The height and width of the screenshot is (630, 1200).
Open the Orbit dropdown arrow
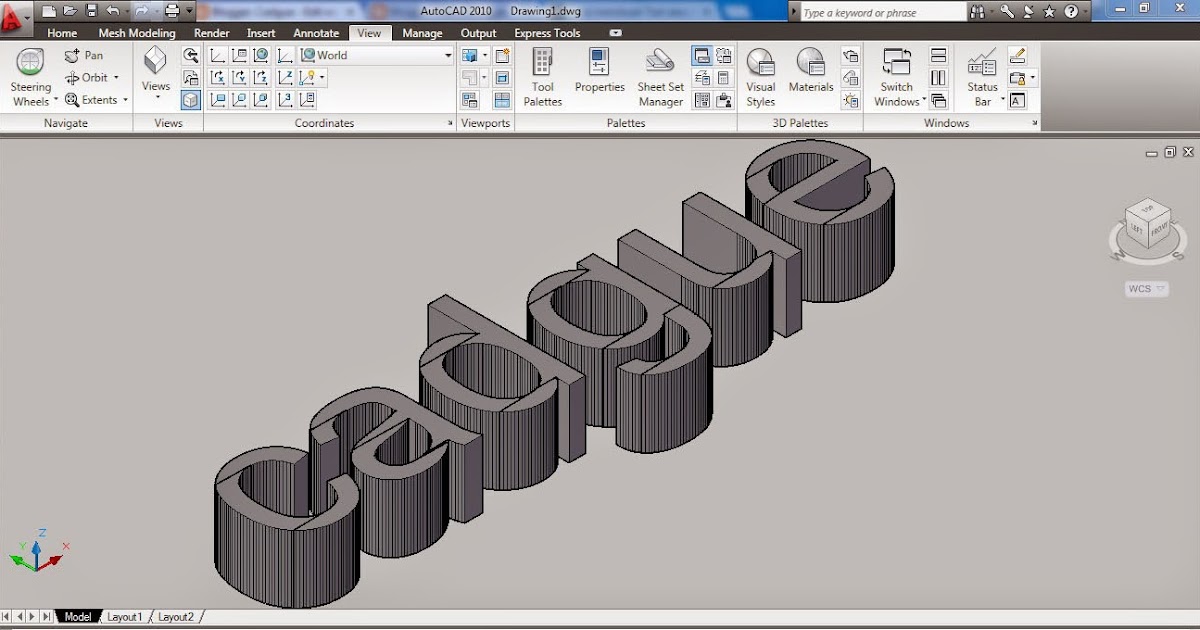116,78
